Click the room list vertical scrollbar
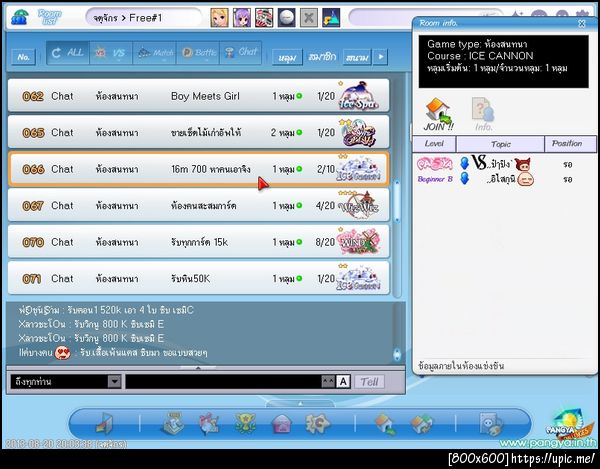Viewport: 600px width, 469px height. (397, 201)
